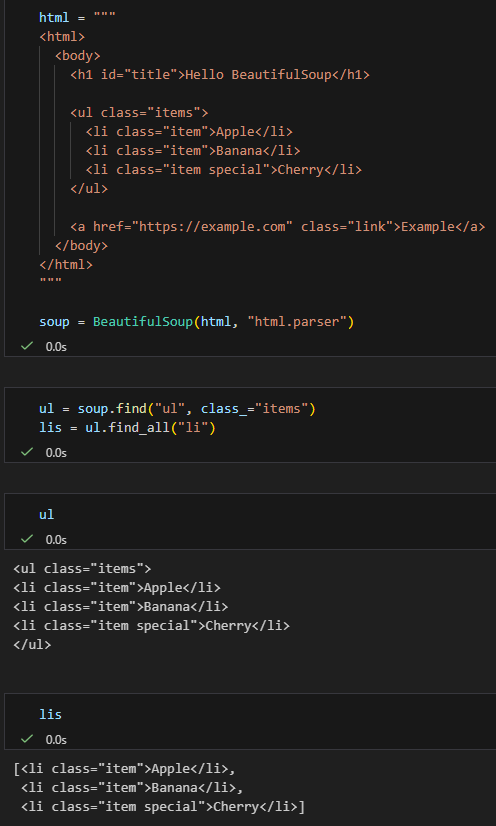Click the 'lis = ul.find_all("li")' line
The width and height of the screenshot is (496, 826).
(x=127, y=428)
